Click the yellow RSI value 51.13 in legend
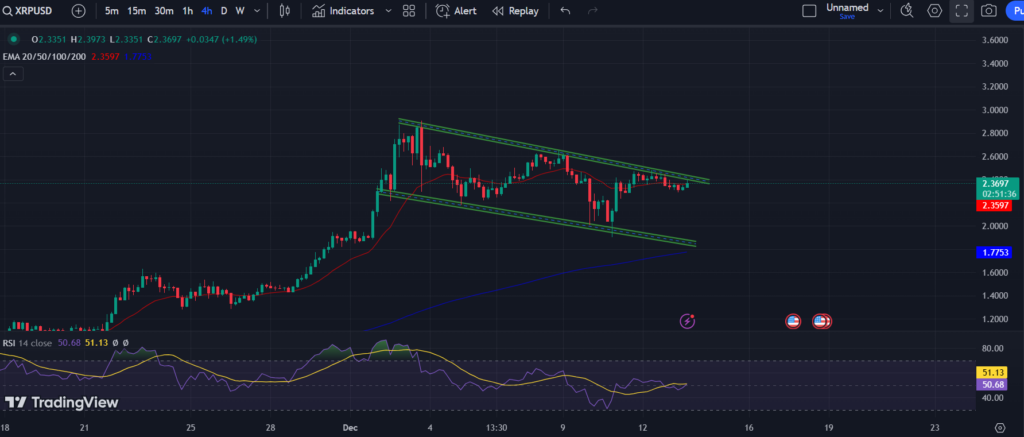Screen dimensions: 1024x437 95,342
